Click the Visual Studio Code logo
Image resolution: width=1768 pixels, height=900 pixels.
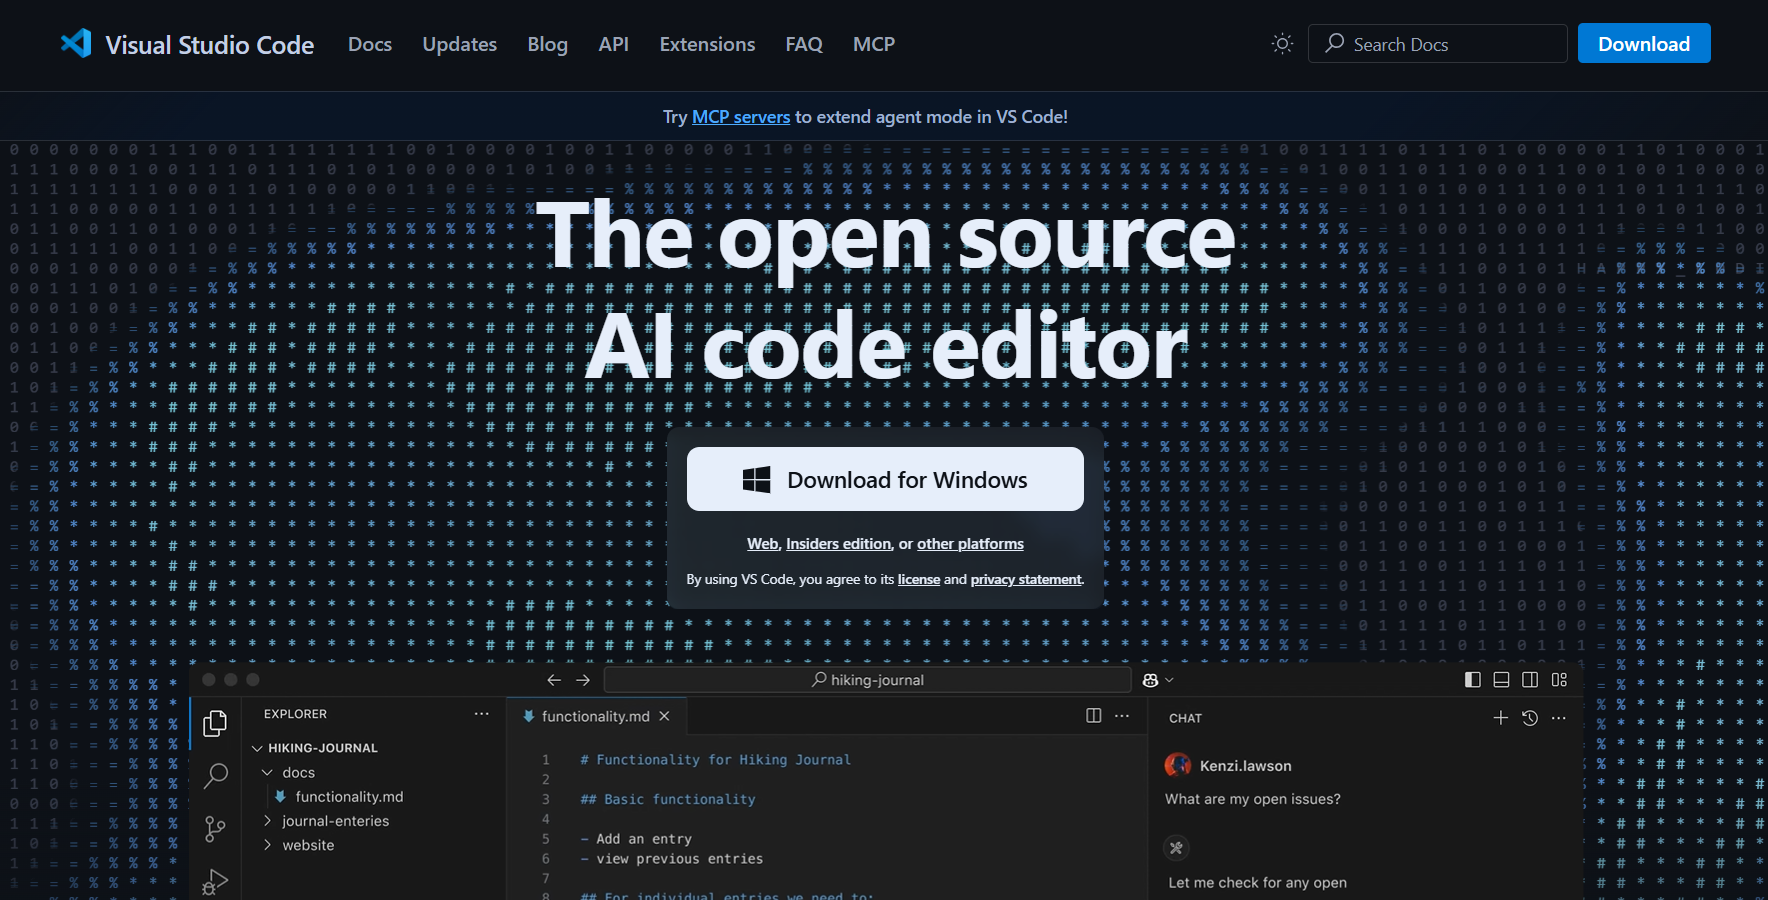[76, 43]
